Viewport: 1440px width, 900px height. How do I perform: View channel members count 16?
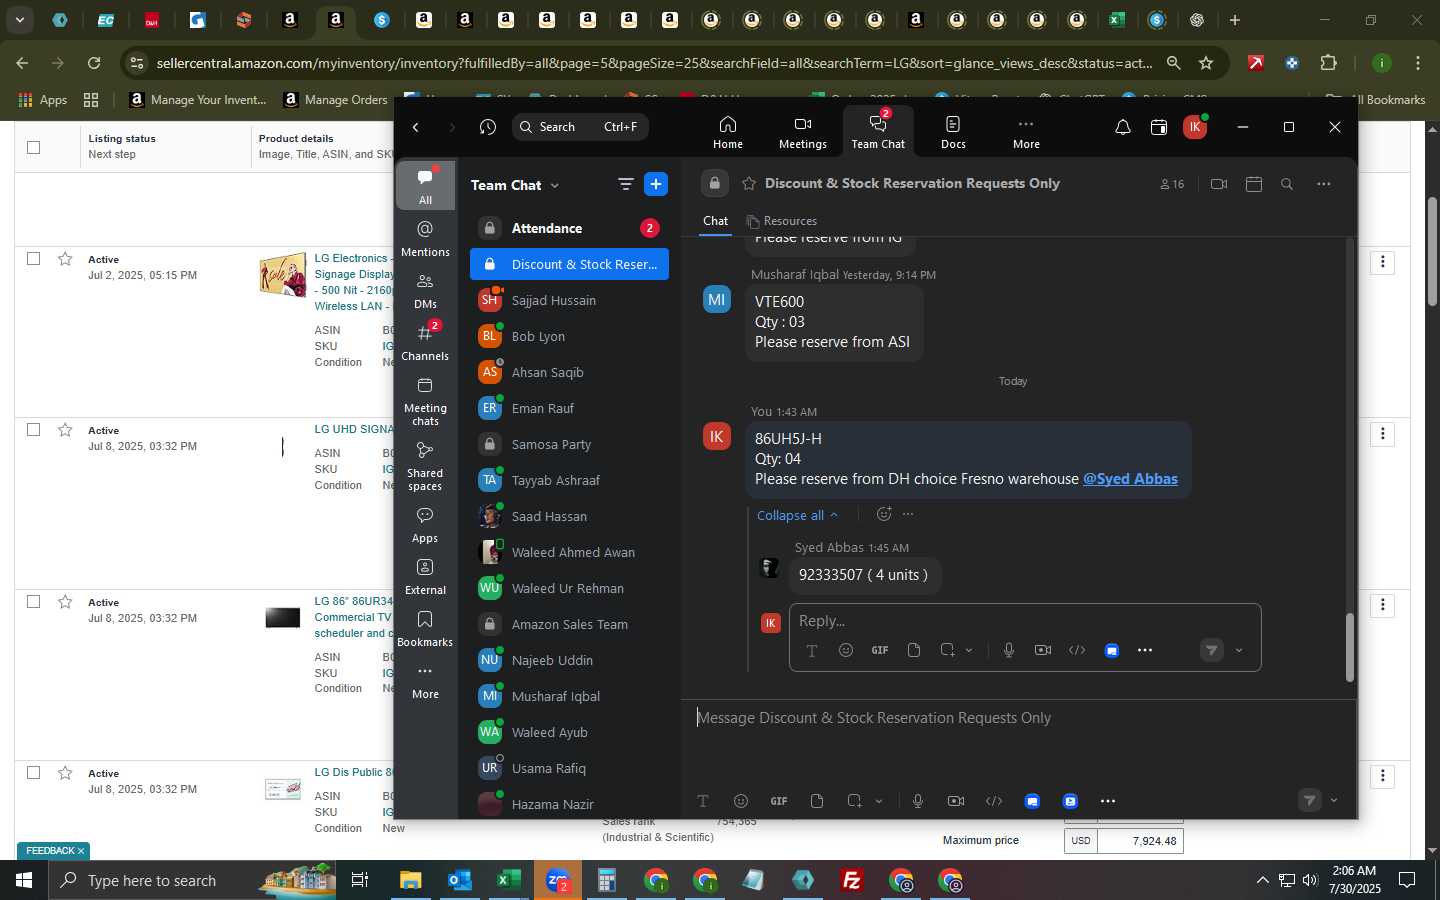point(1172,184)
